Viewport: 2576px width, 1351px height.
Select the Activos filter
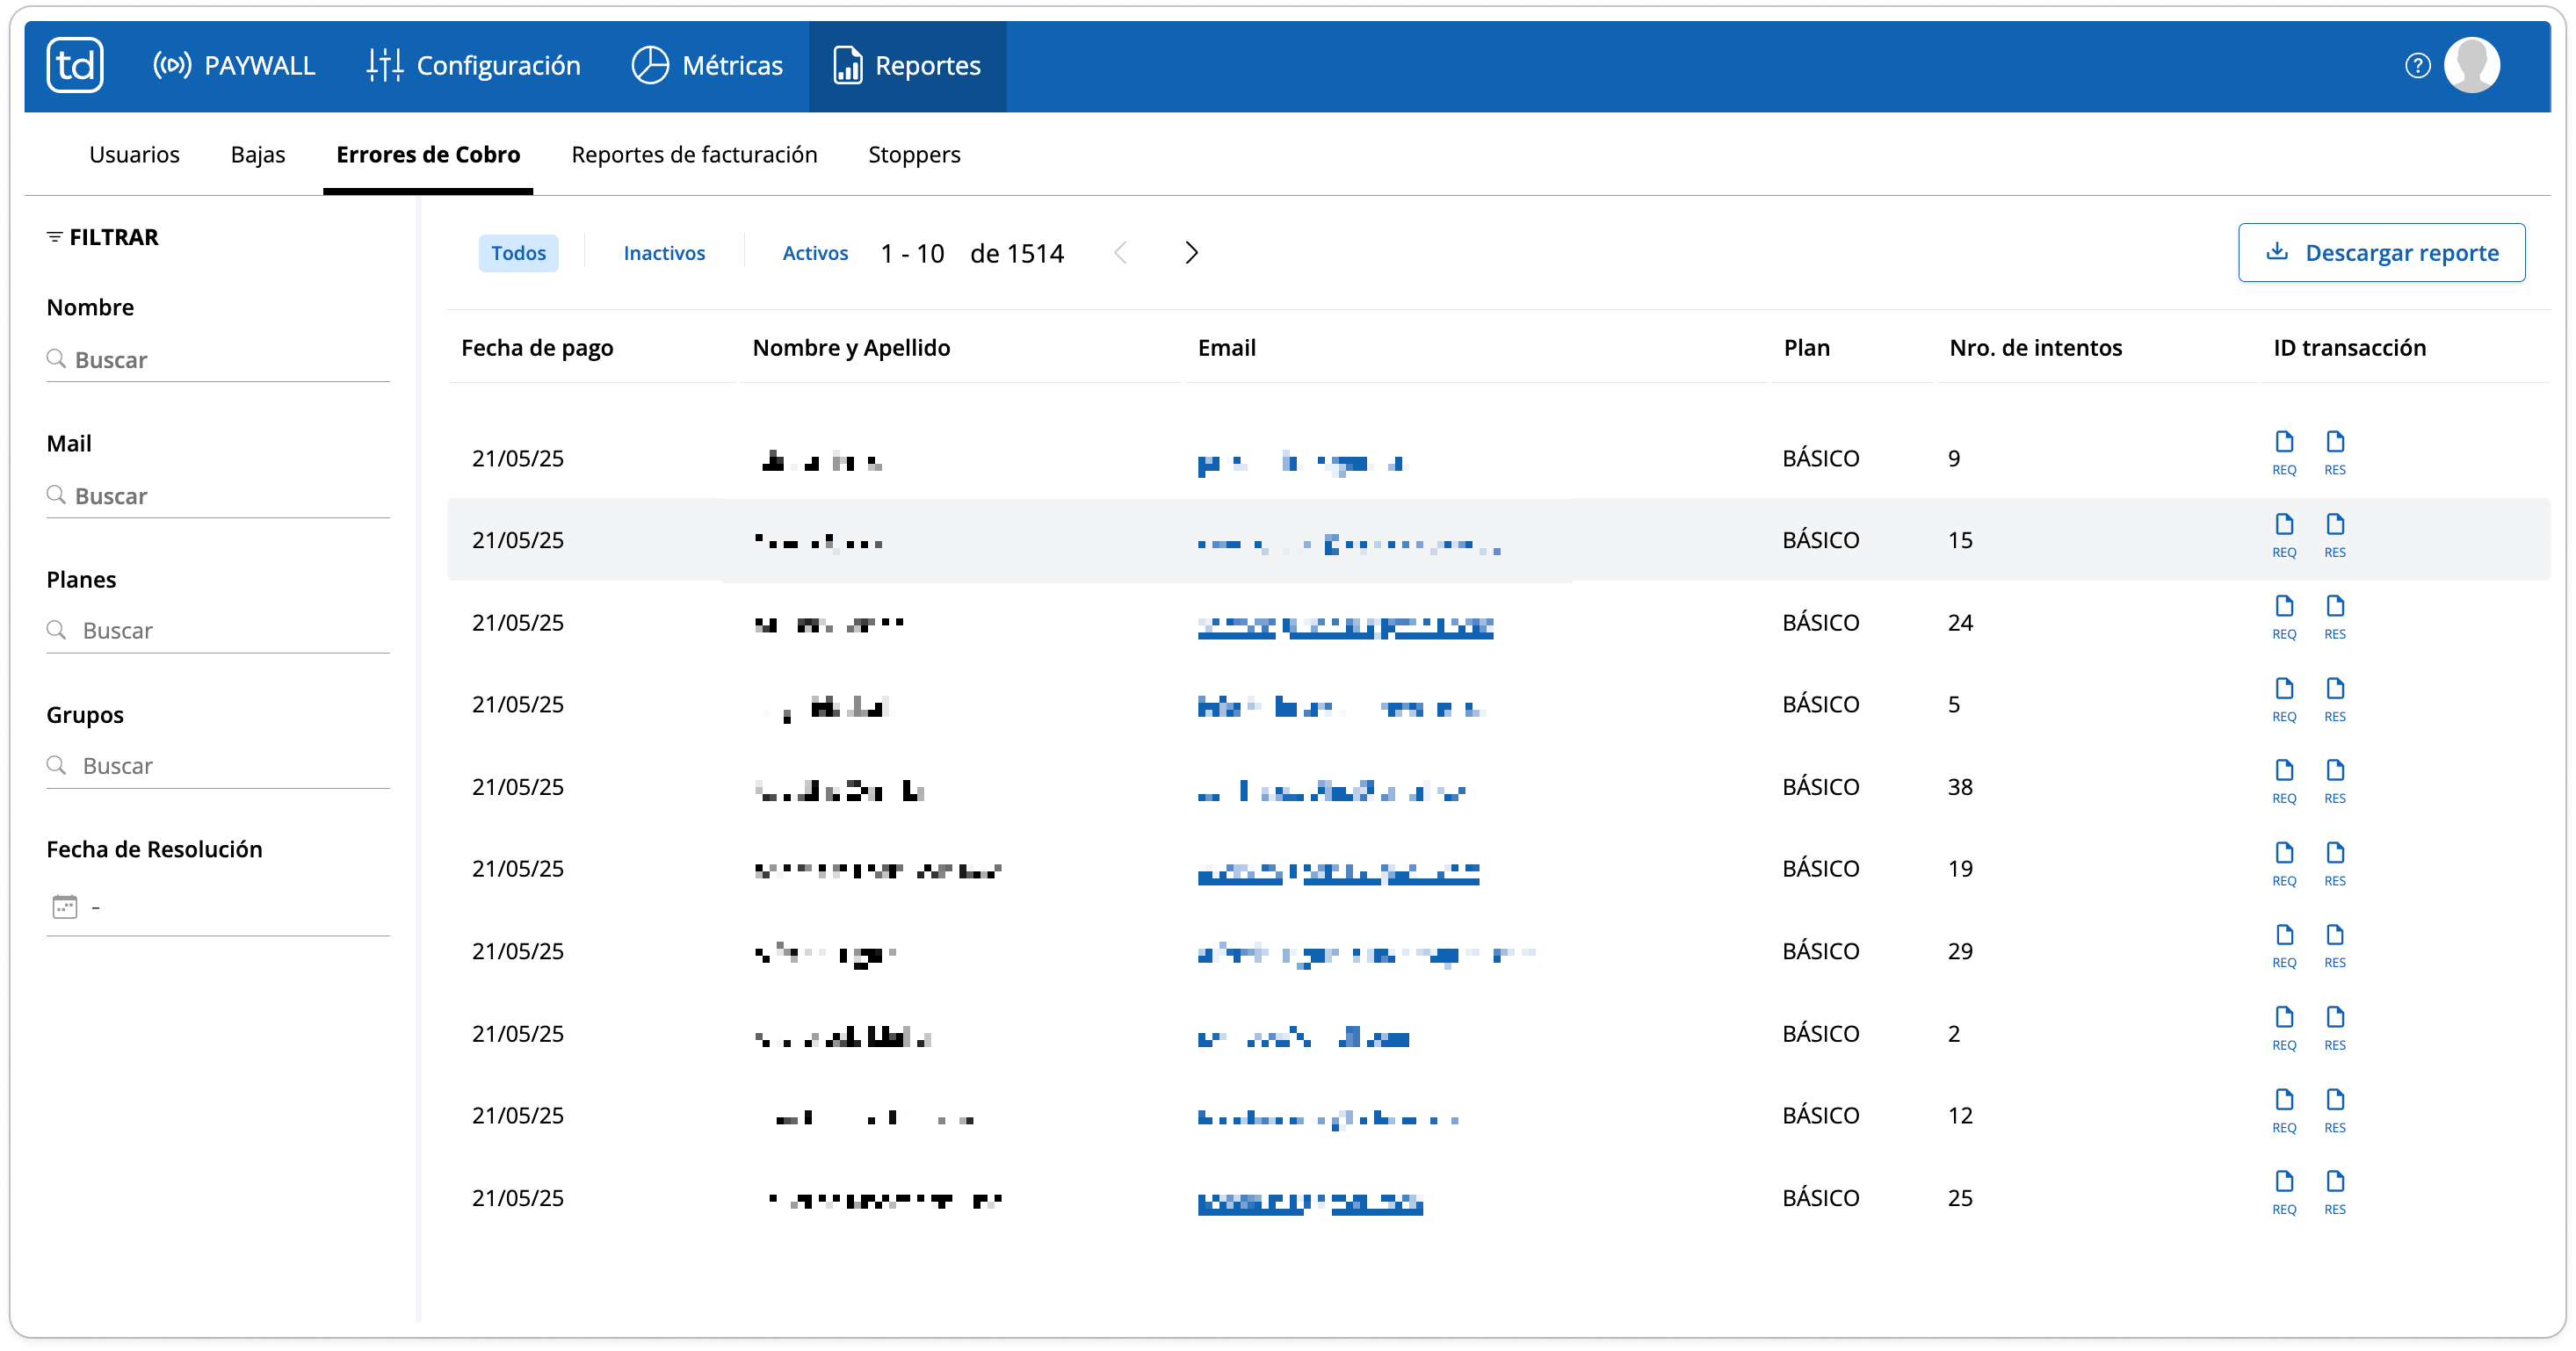pyautogui.click(x=815, y=253)
